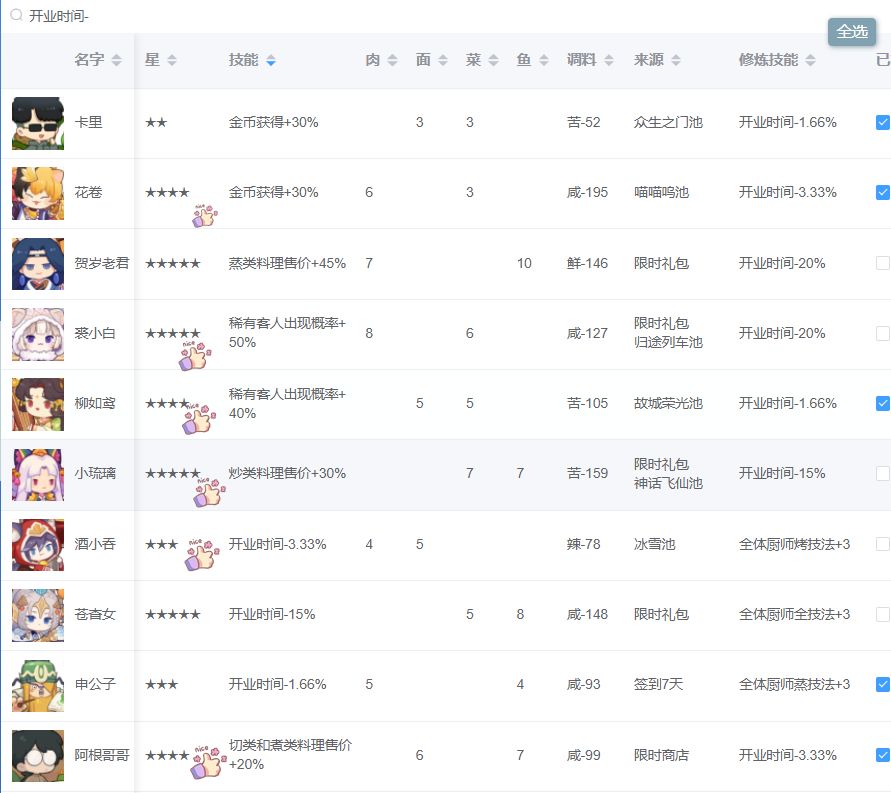Click source 签到7天

coord(658,685)
